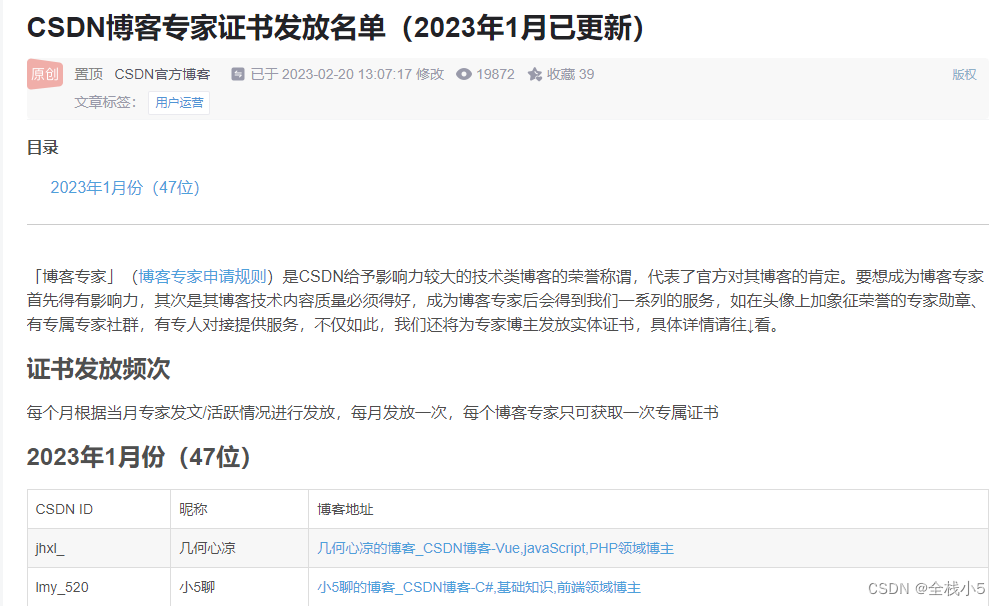
Task: Click the lmy_520 ID cell
Action: 99,587
